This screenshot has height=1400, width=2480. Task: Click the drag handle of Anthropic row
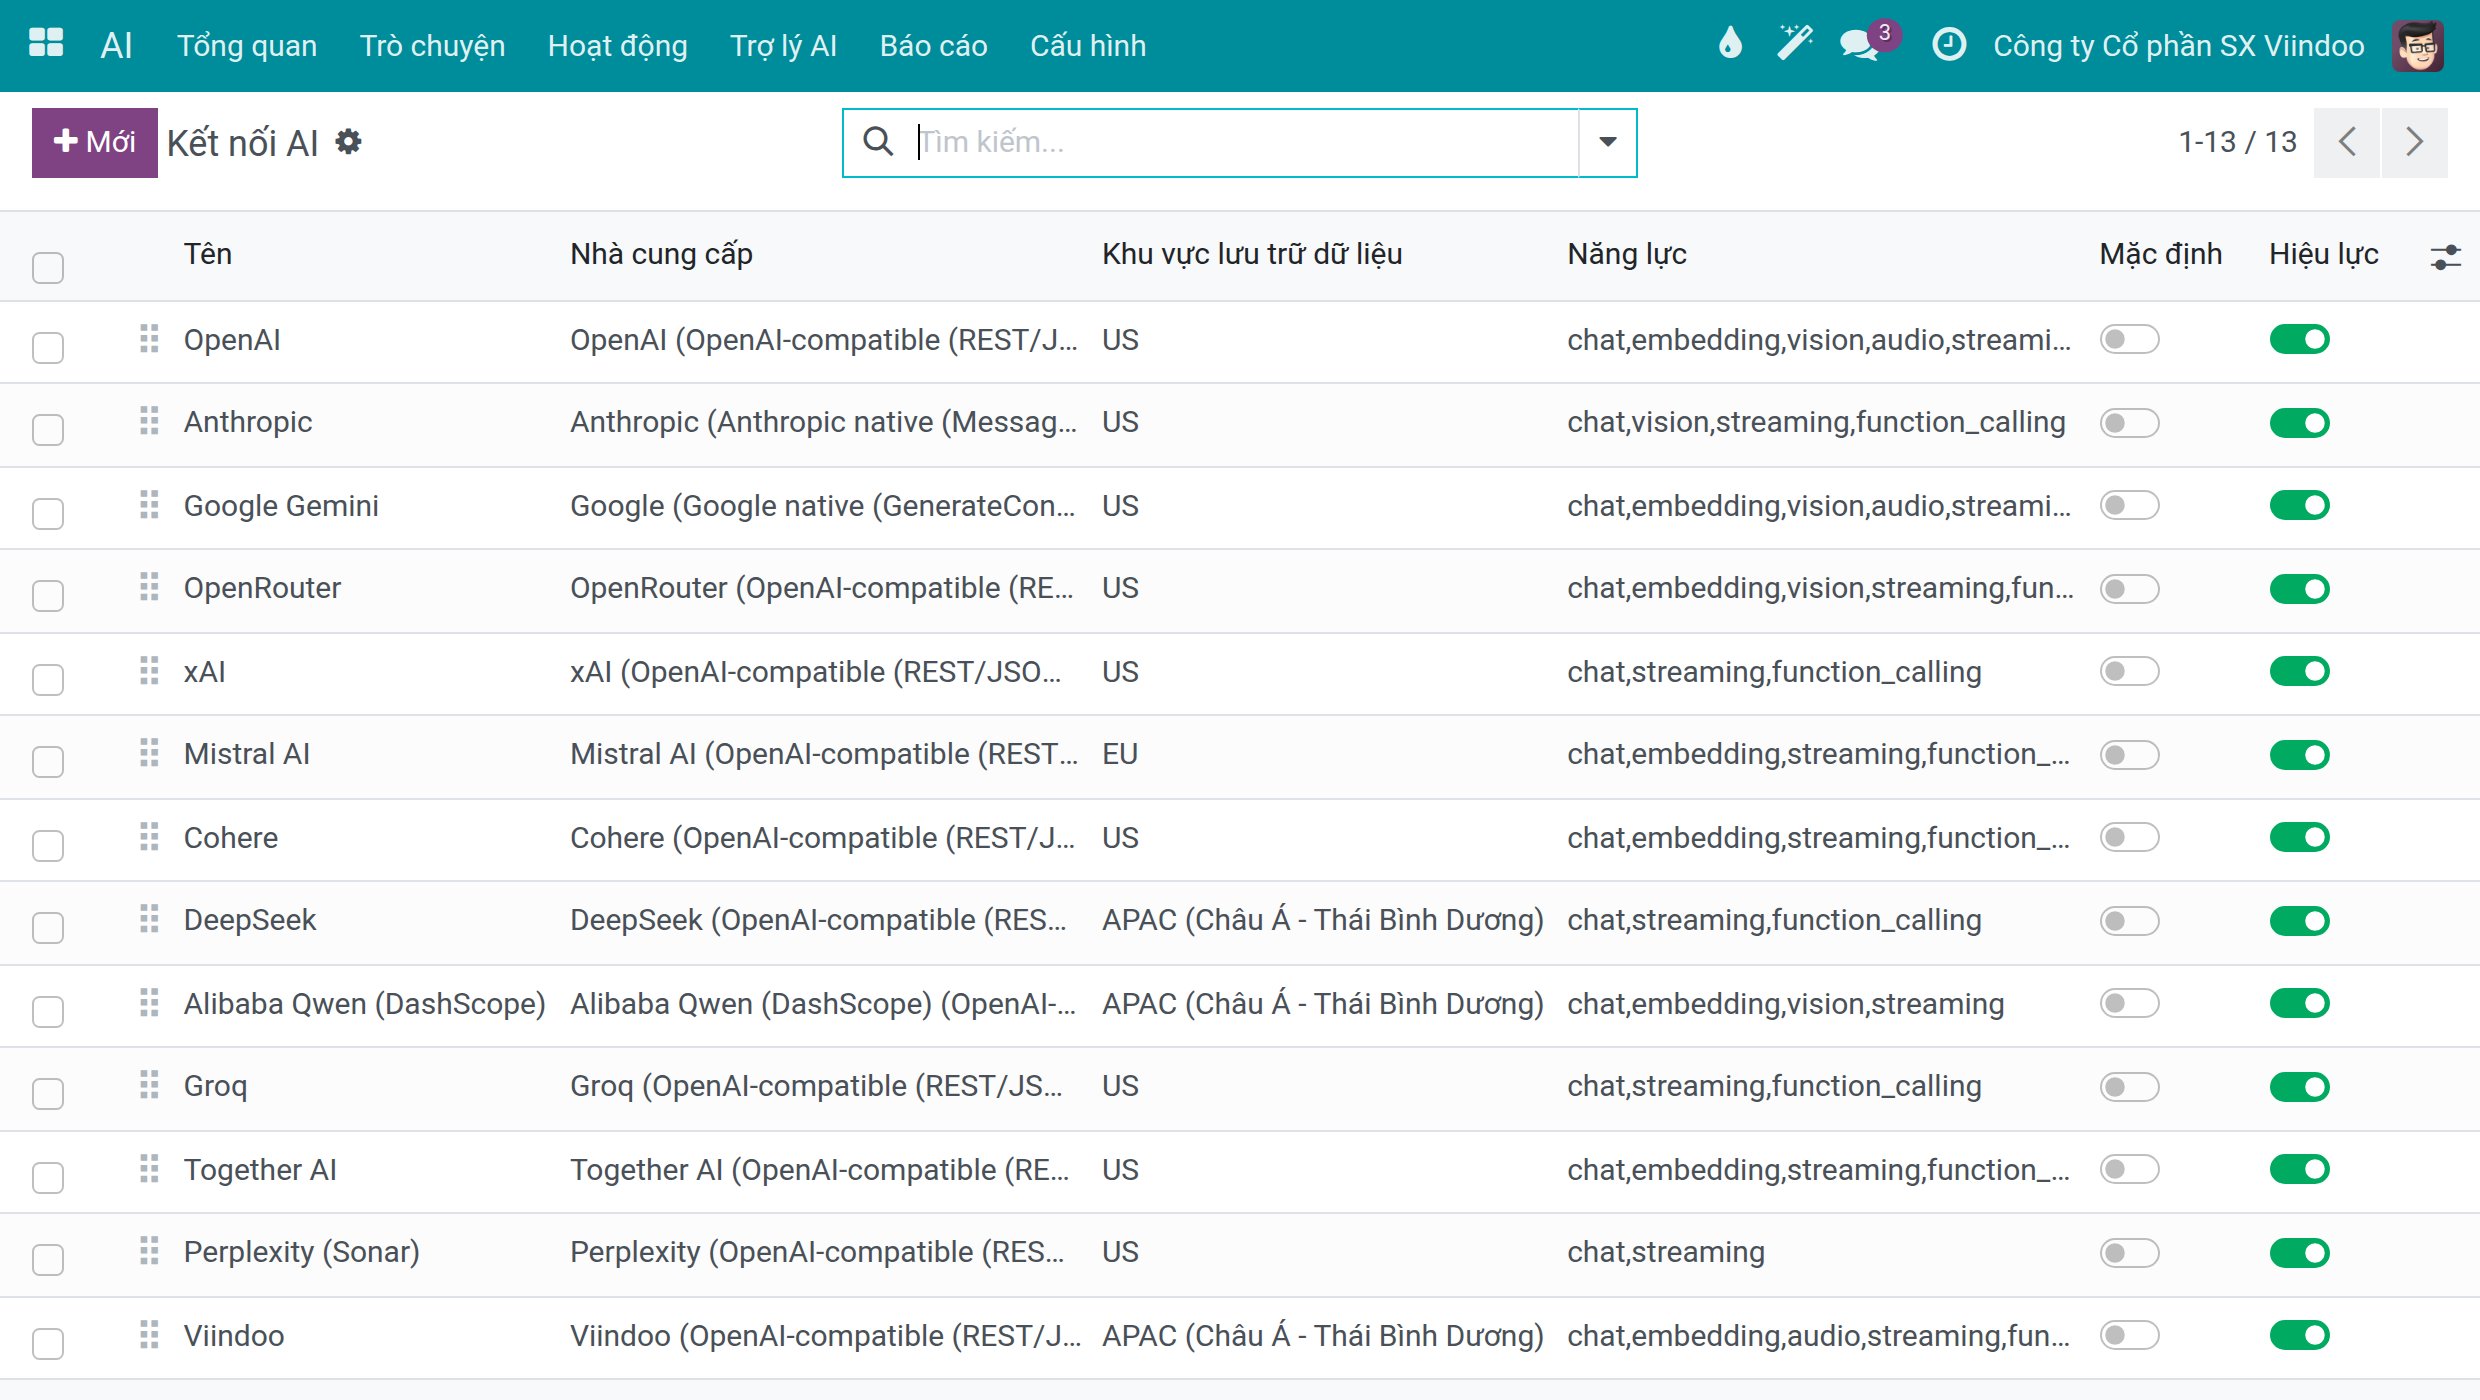[x=149, y=421]
